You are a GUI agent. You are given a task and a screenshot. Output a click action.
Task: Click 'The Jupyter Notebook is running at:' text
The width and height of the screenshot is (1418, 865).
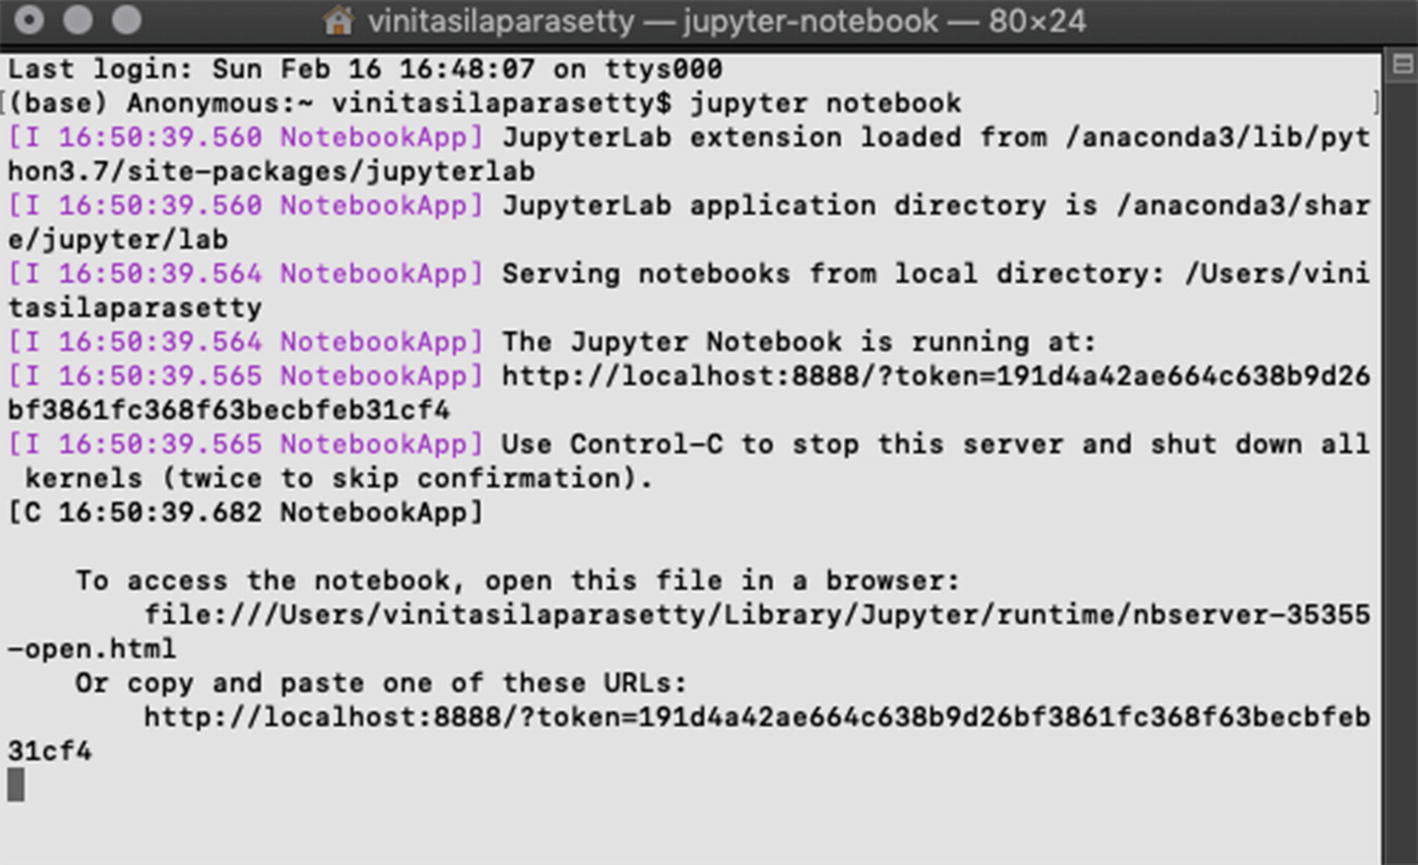click(799, 342)
